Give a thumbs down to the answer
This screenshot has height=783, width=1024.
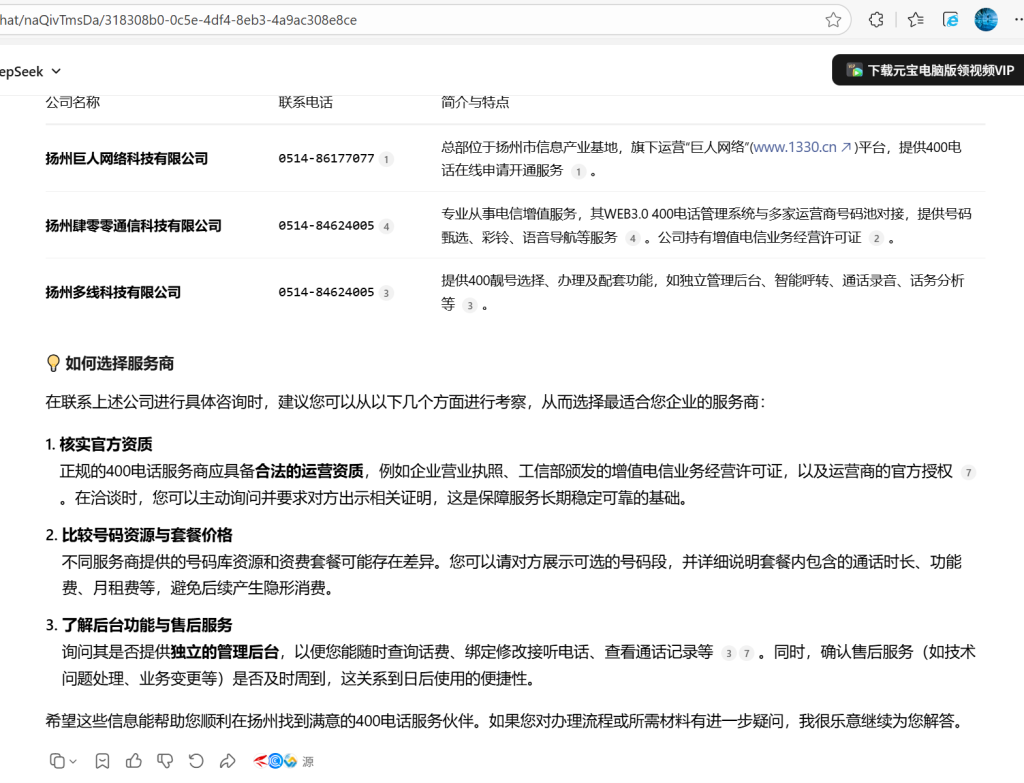[x=164, y=761]
